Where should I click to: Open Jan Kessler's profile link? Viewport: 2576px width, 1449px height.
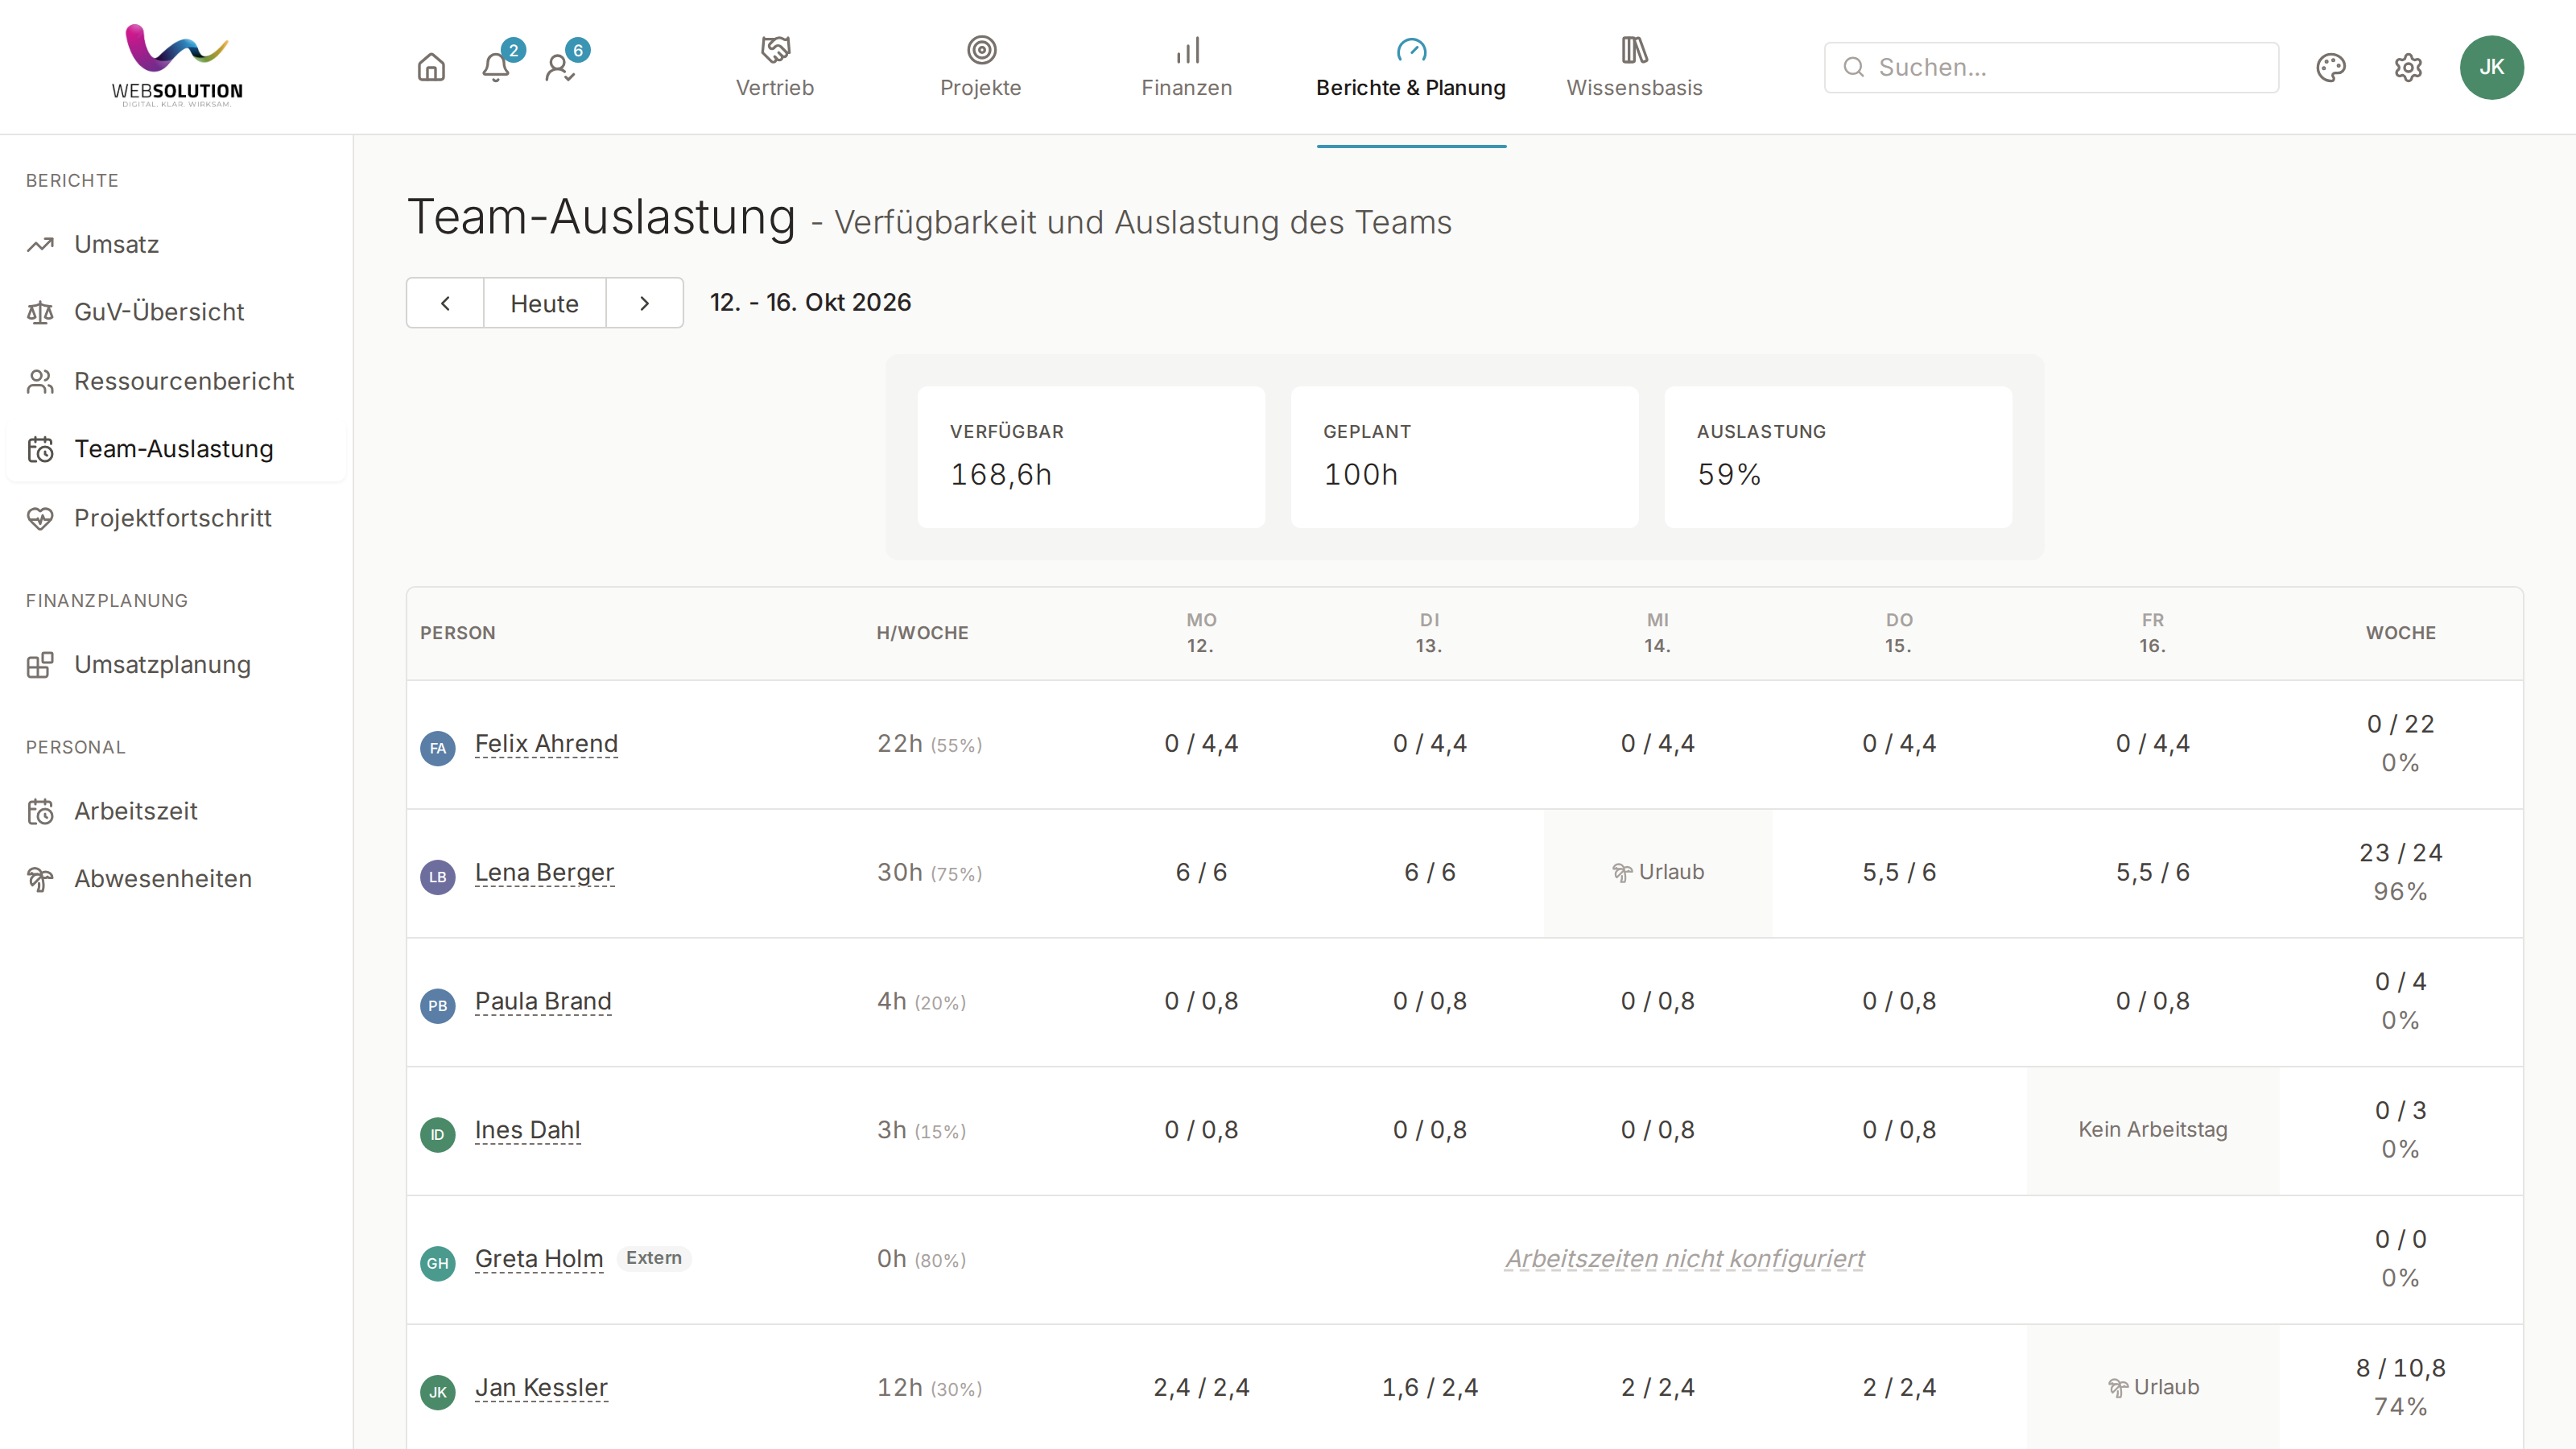click(541, 1388)
